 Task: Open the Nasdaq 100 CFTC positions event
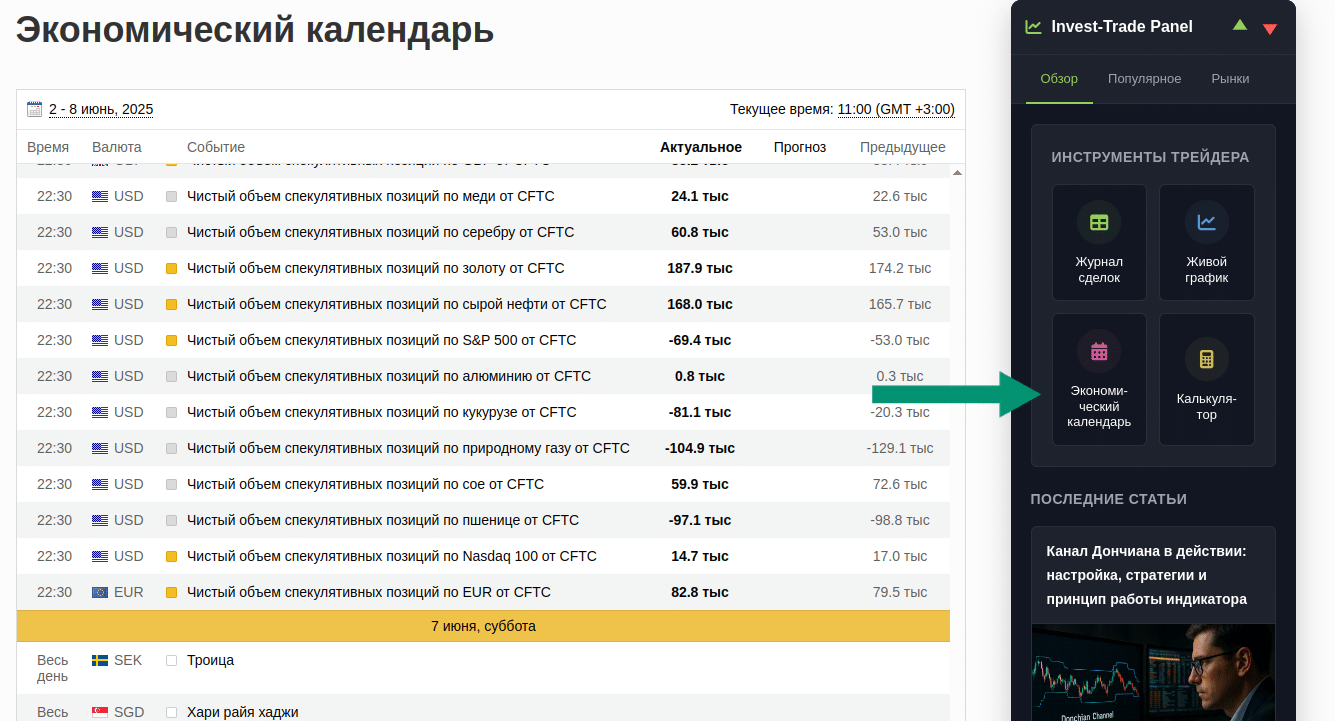[x=391, y=556]
